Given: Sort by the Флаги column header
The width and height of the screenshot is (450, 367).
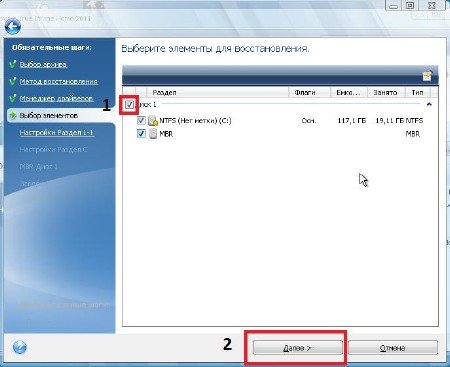Looking at the screenshot, I should 309,92.
